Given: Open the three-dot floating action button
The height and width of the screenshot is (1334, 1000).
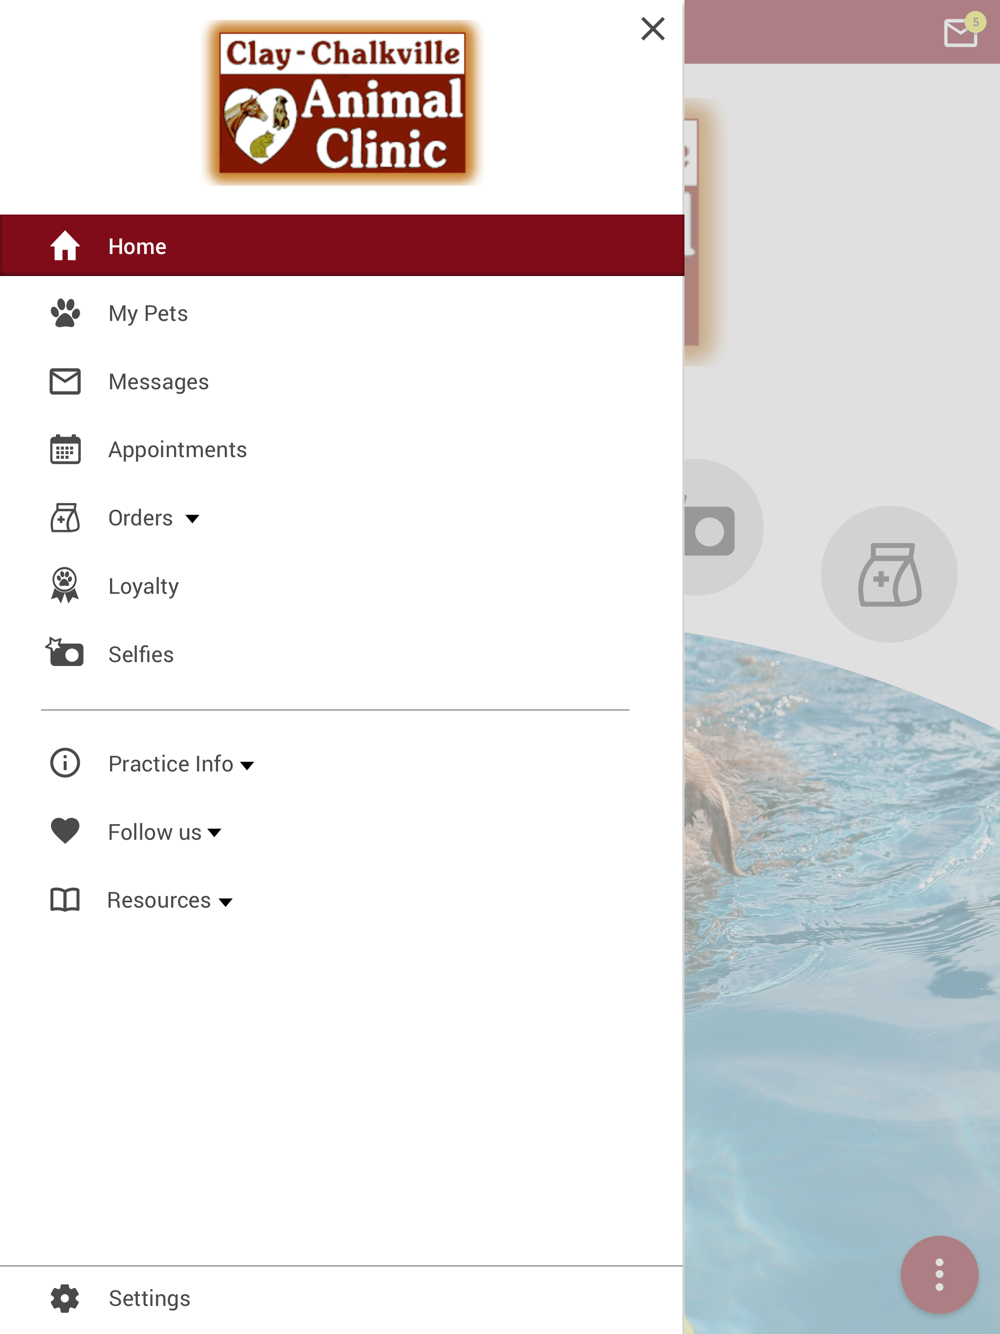Looking at the screenshot, I should [x=939, y=1274].
